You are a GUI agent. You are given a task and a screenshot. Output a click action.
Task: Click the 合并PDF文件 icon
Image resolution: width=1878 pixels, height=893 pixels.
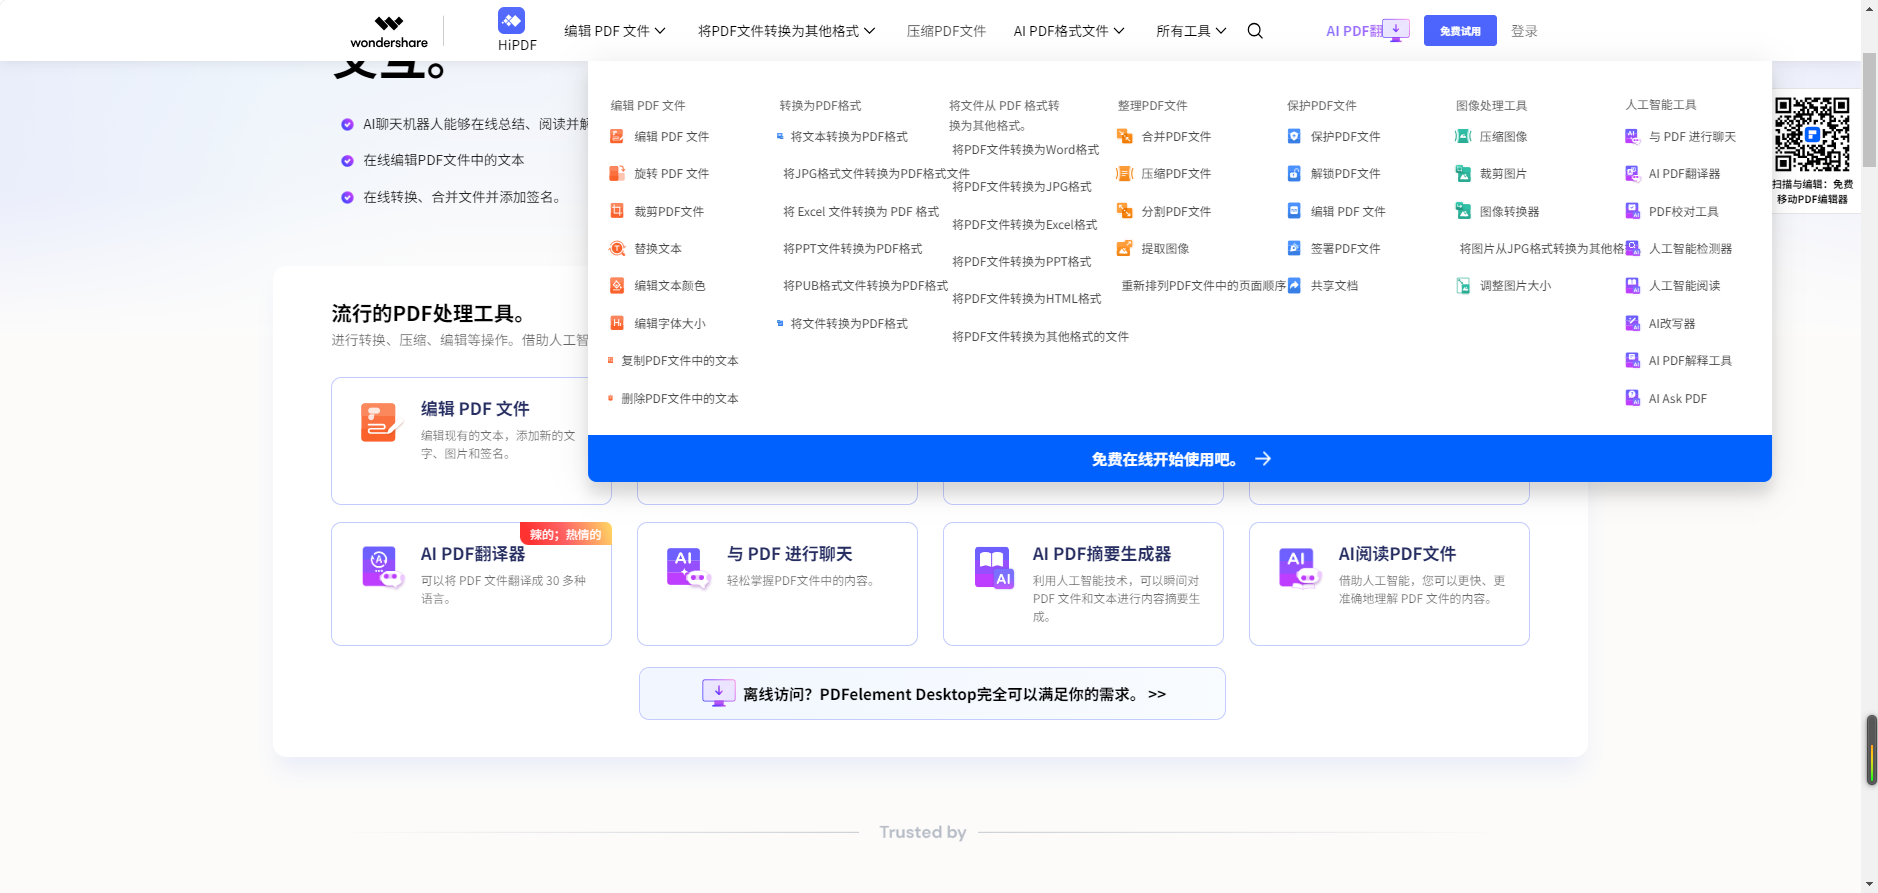tap(1125, 137)
